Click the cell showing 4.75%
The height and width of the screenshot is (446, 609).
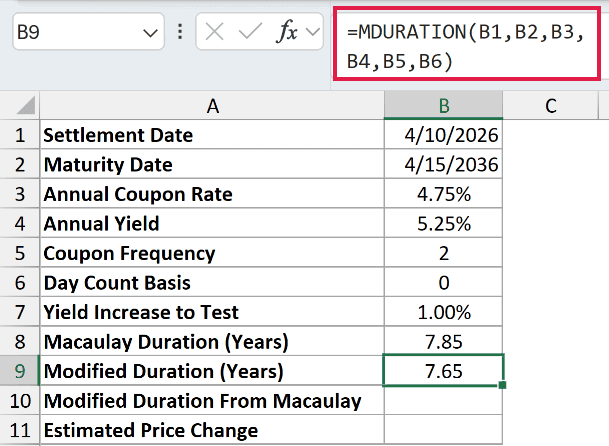pyautogui.click(x=444, y=194)
